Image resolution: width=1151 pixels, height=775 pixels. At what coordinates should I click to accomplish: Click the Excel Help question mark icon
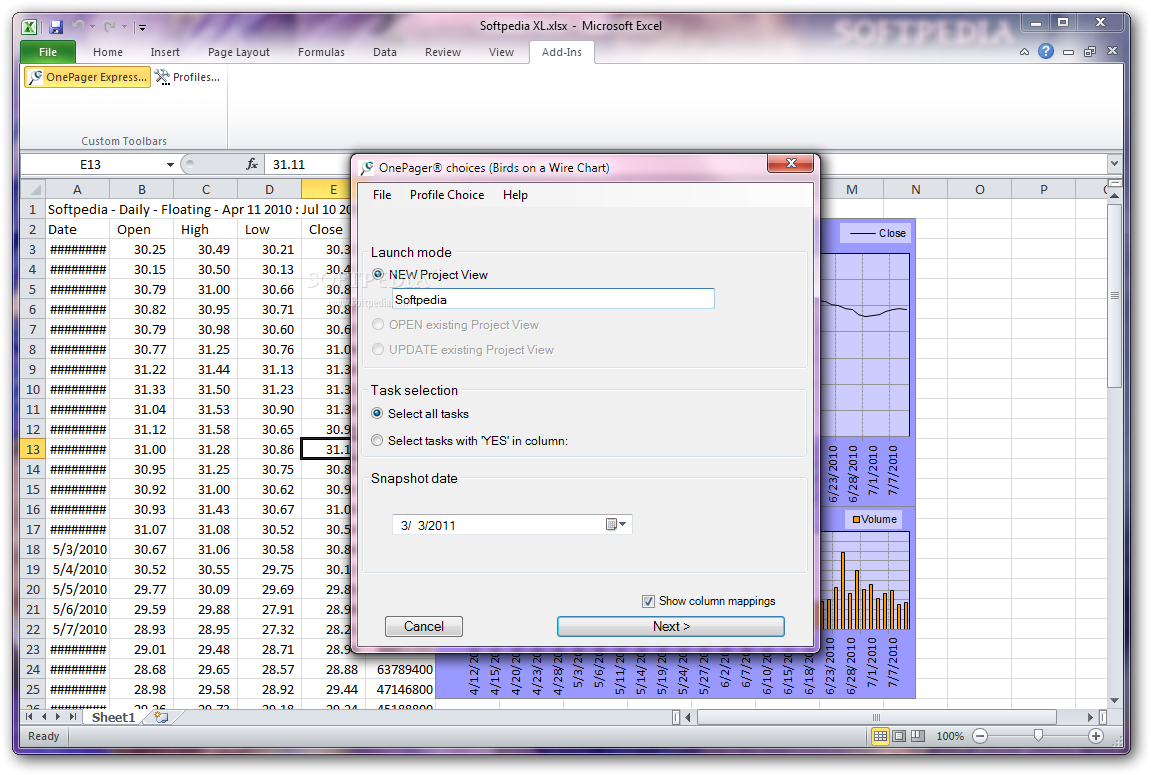coord(1046,51)
